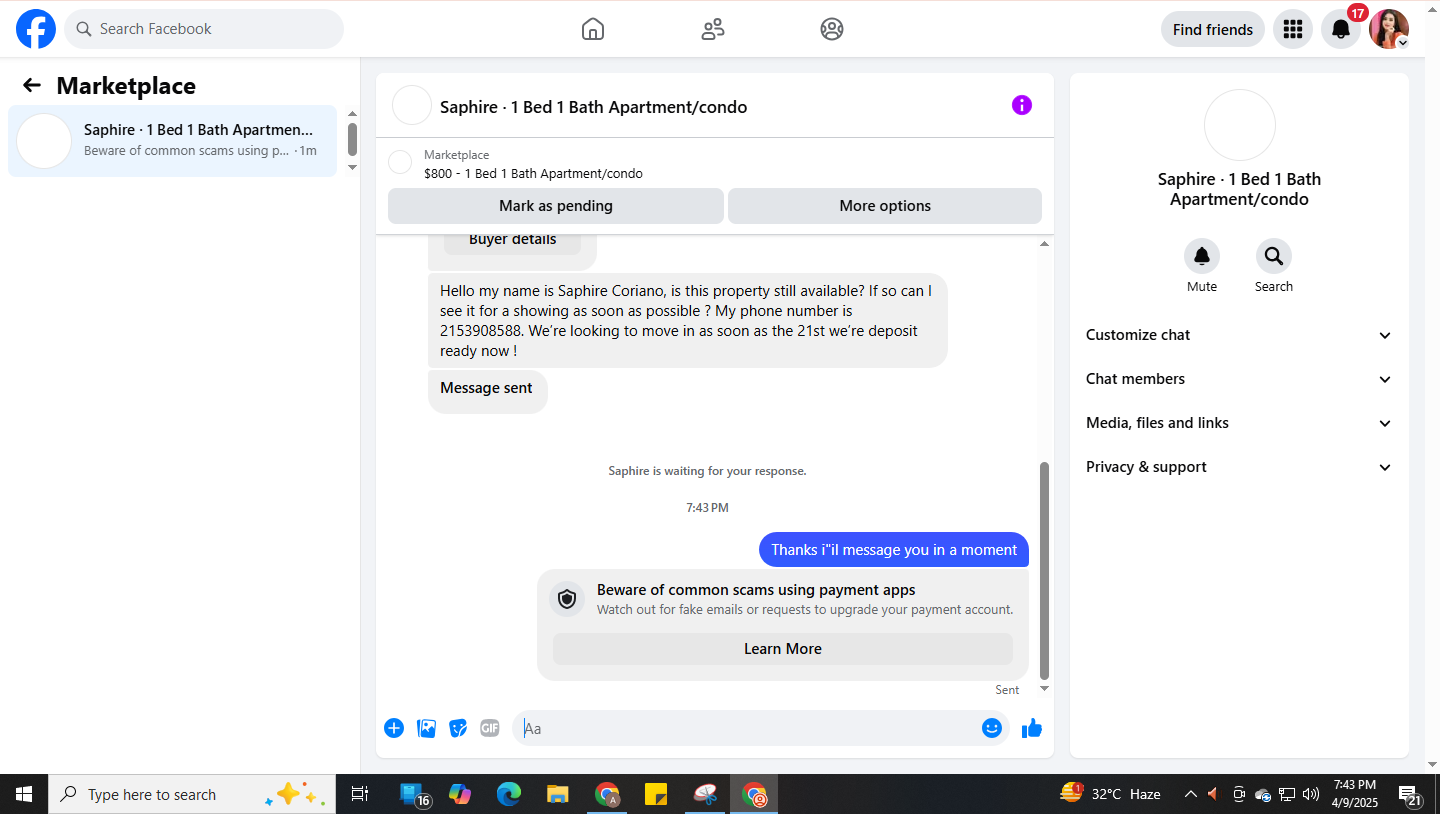This screenshot has width=1440, height=814.
Task: Open Windows notification center icon
Action: pyautogui.click(x=1411, y=794)
